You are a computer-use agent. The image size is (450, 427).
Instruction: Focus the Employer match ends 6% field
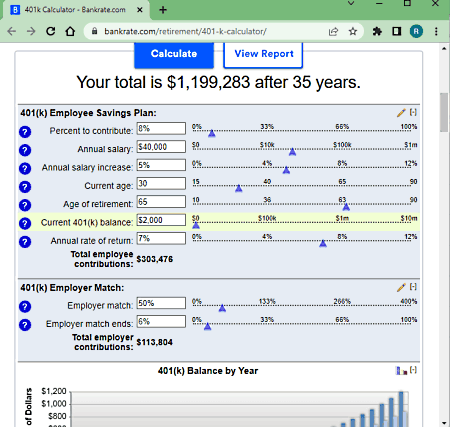tap(161, 321)
